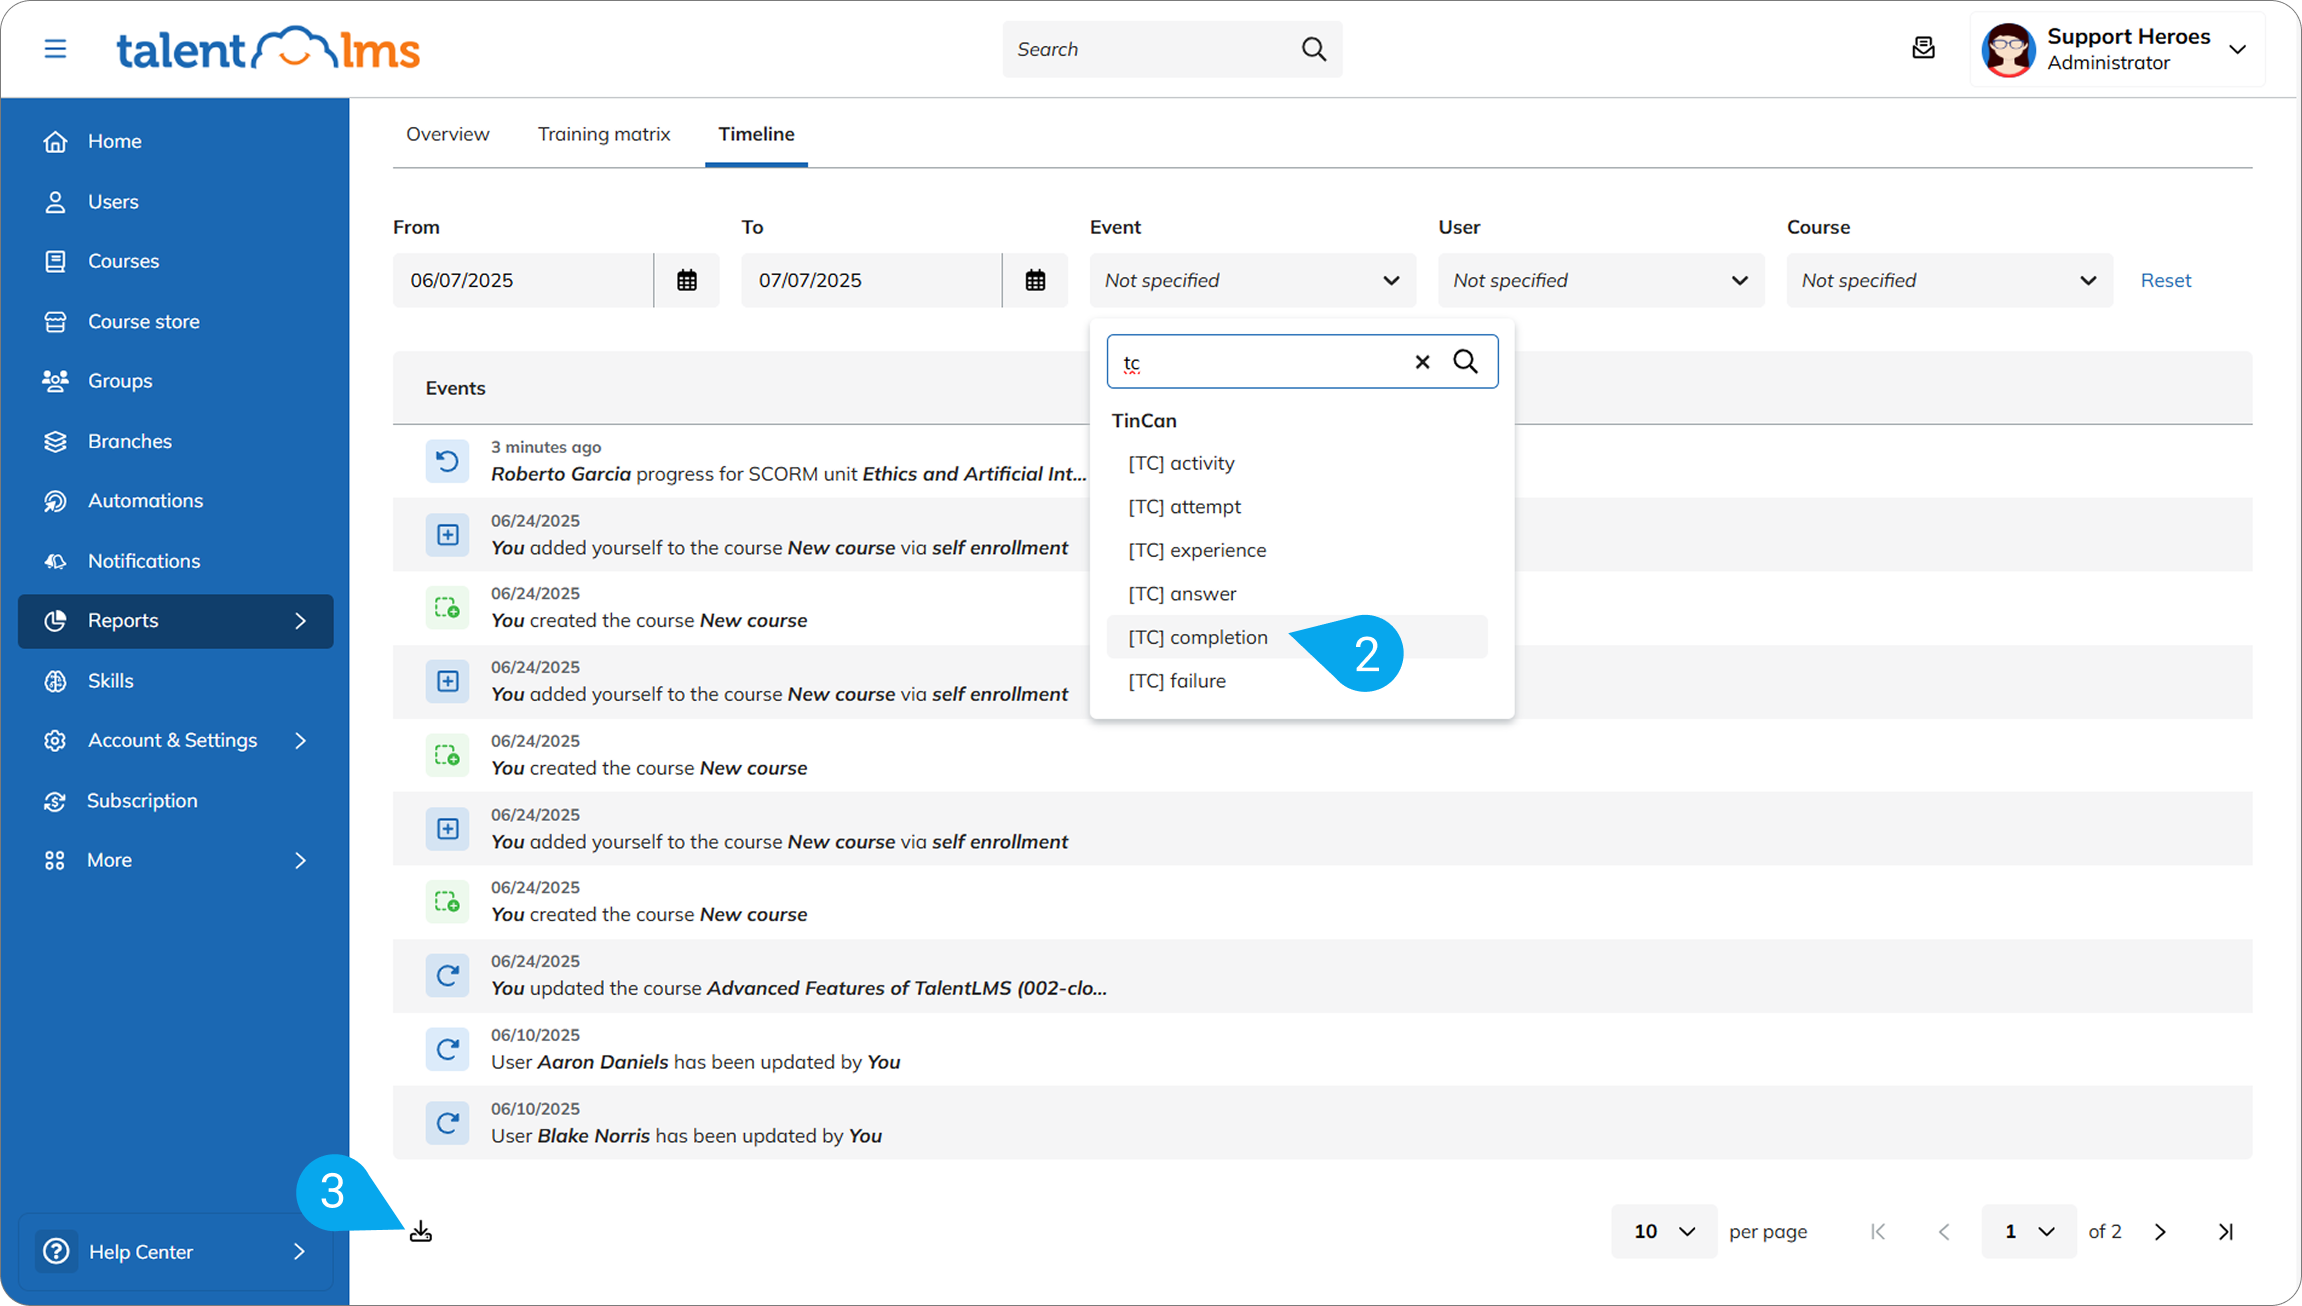Select the [TC] completion event option
Screen dimensions: 2302x1306
coord(1297,637)
